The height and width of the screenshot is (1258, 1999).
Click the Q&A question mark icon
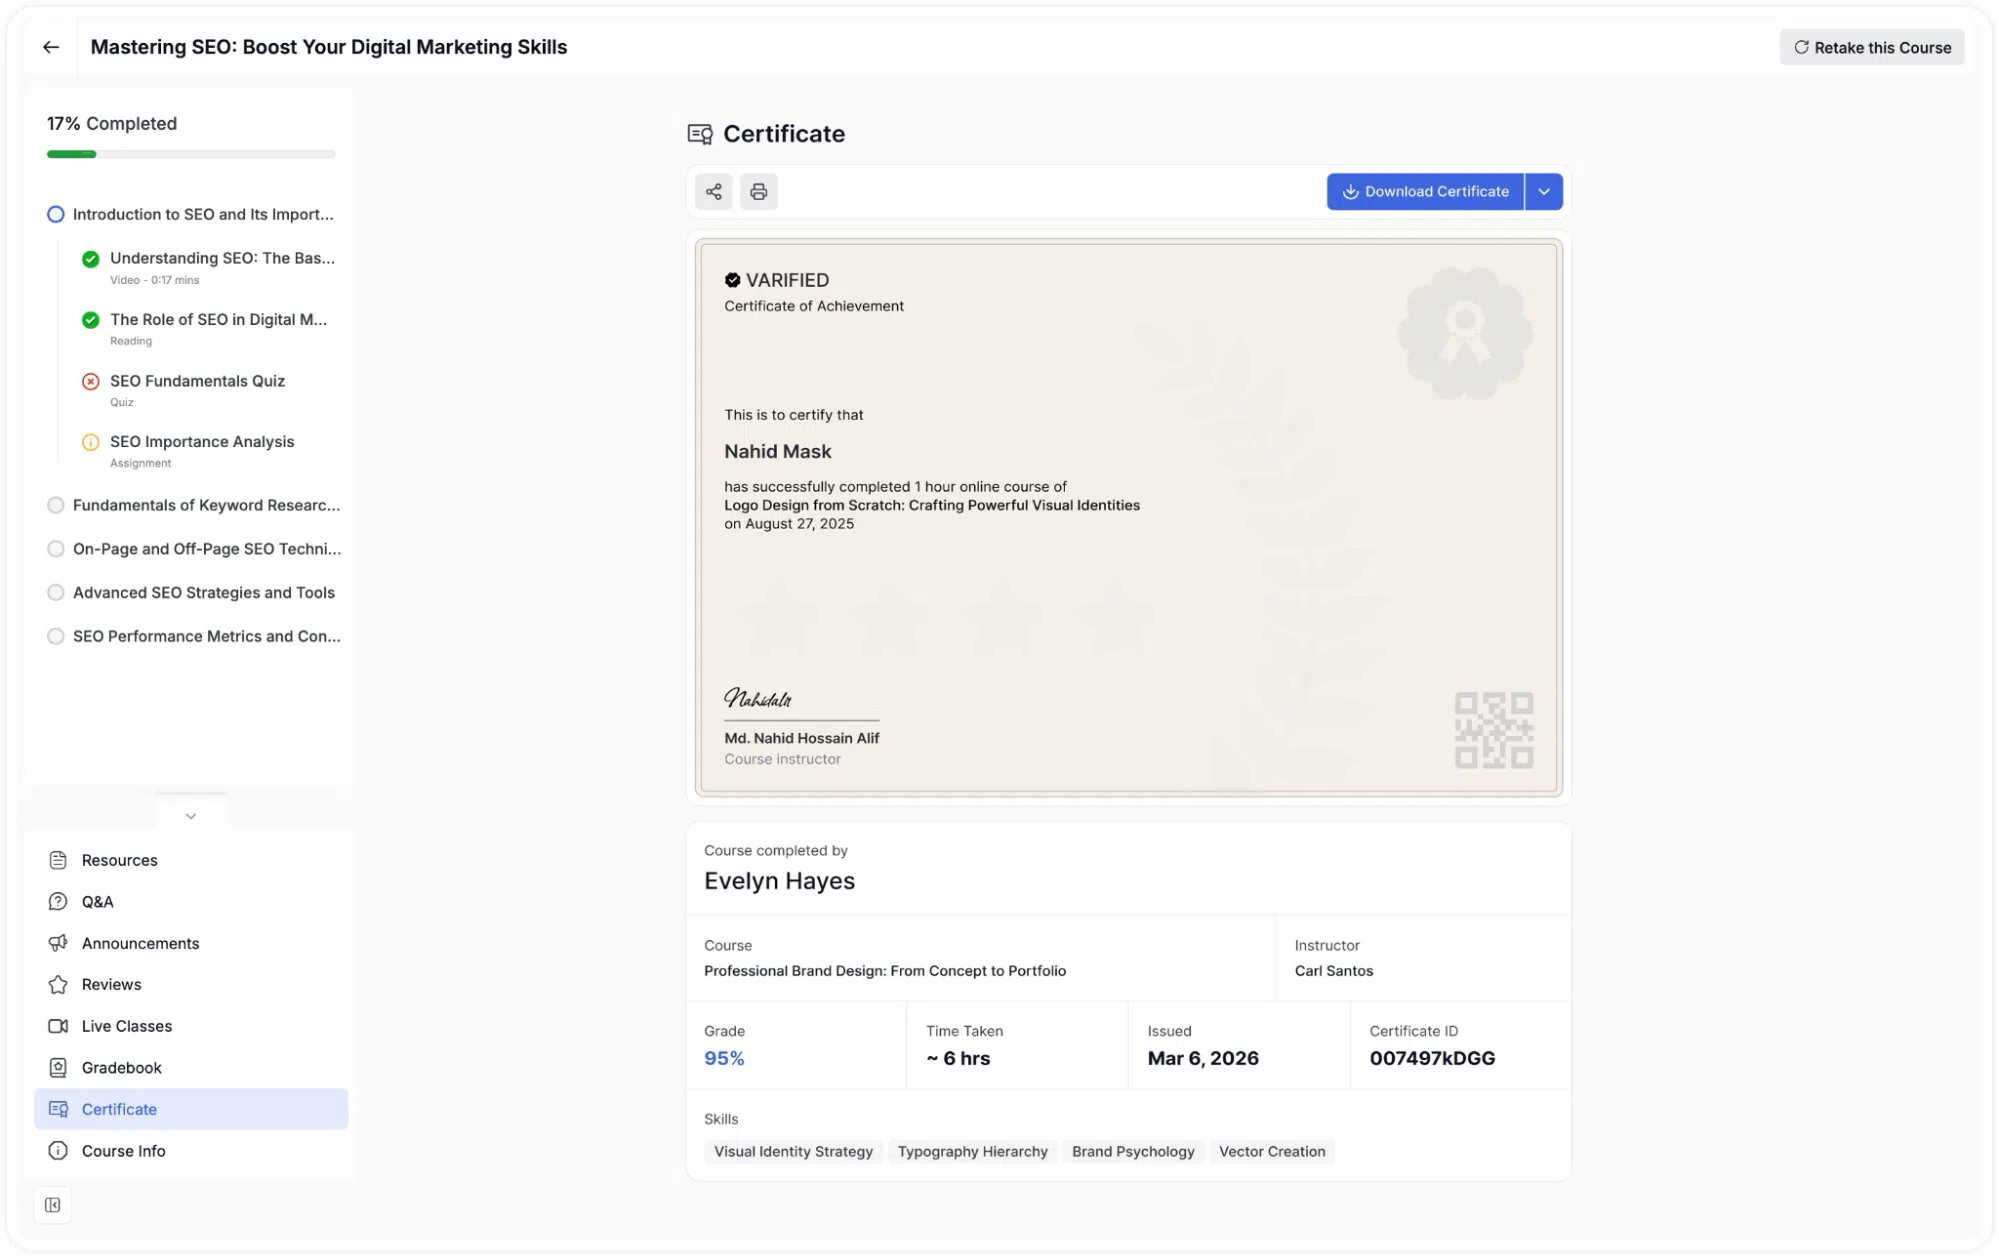coord(58,901)
